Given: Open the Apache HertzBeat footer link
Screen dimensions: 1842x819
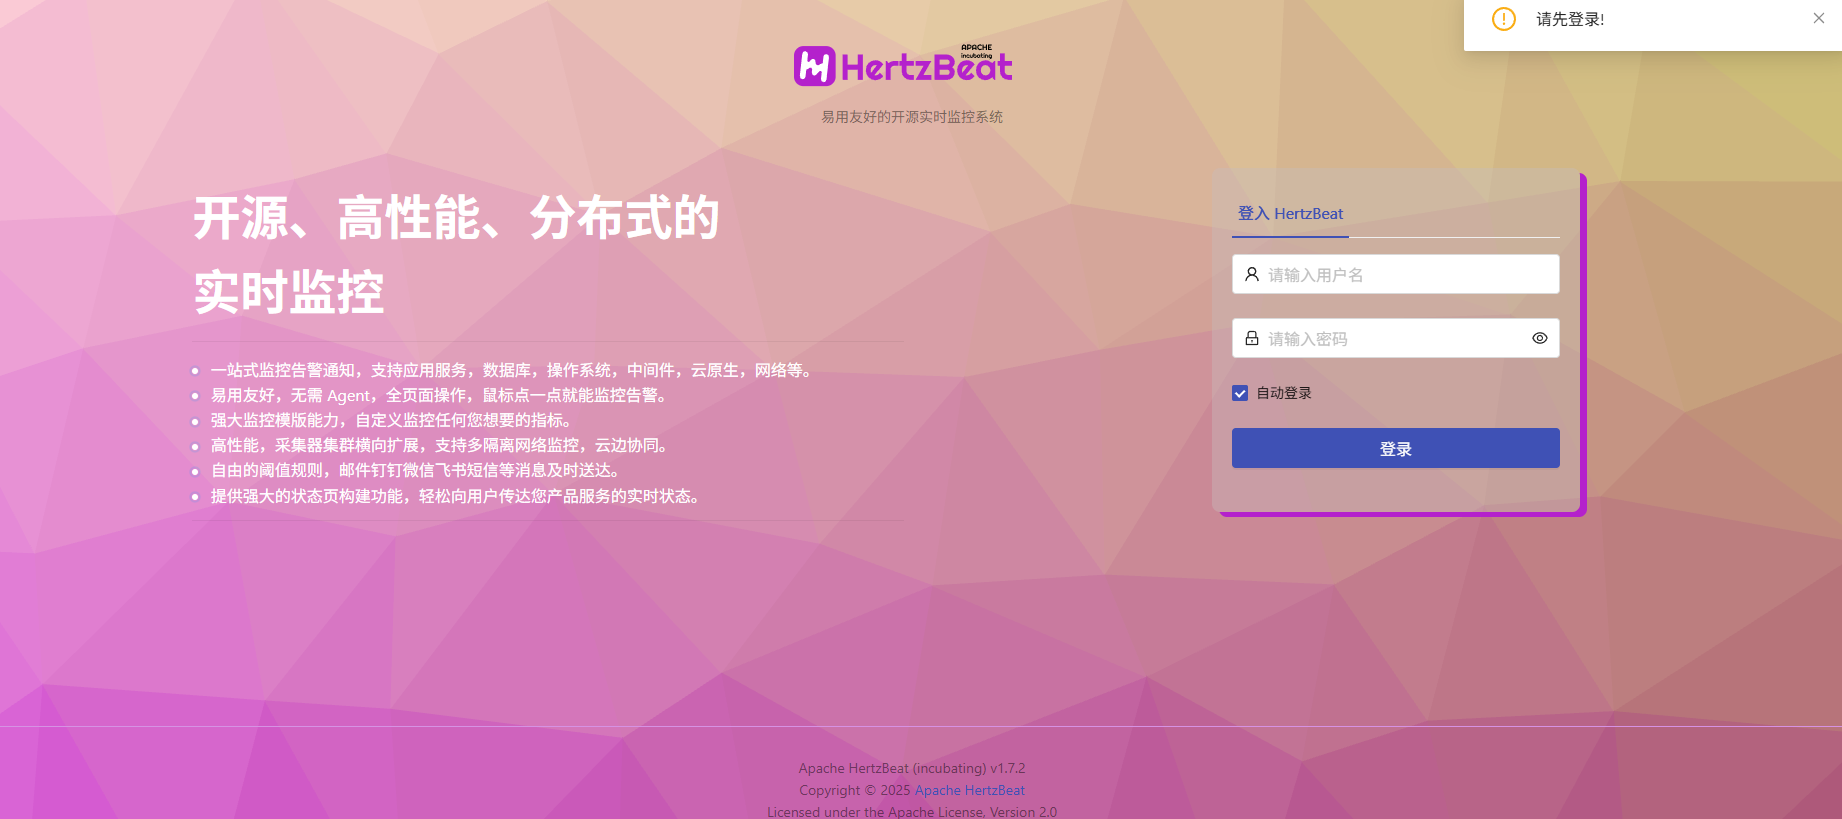Looking at the screenshot, I should 969,790.
